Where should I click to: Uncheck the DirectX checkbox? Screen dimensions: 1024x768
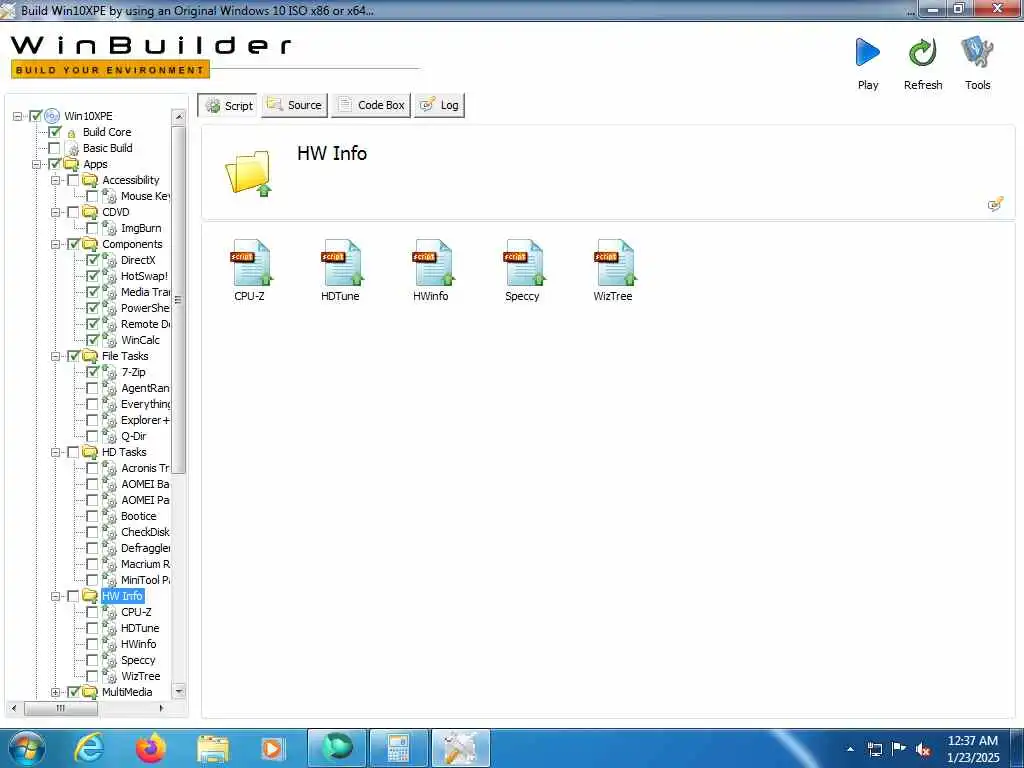93,260
